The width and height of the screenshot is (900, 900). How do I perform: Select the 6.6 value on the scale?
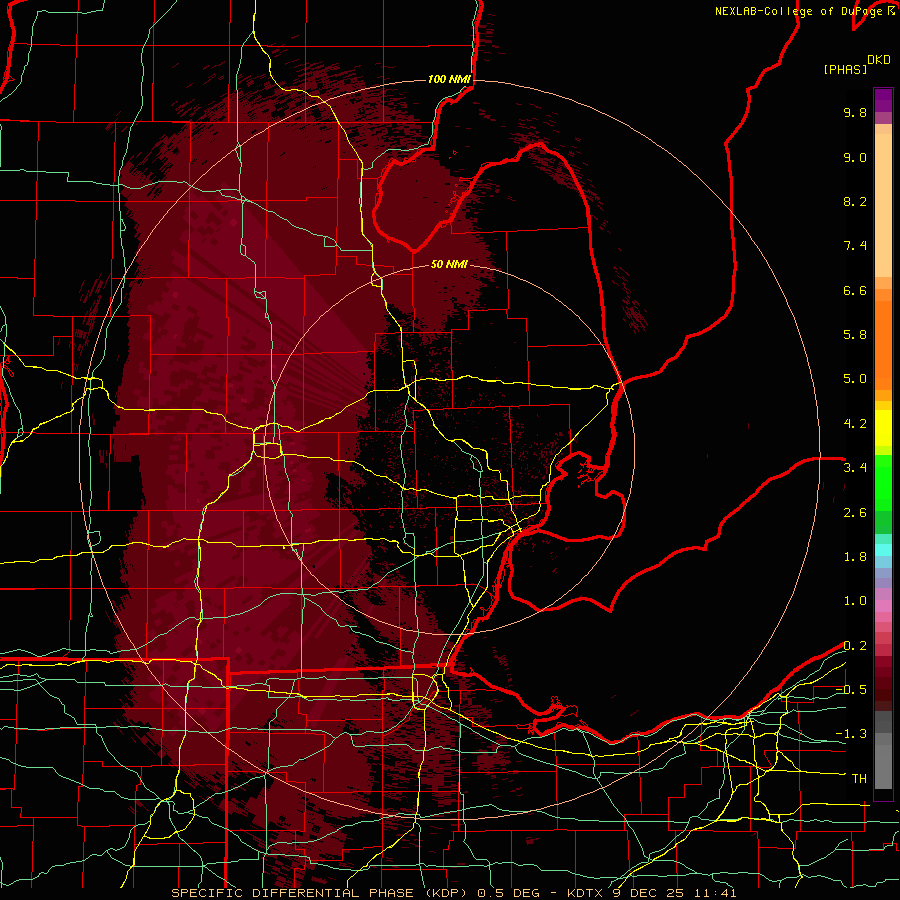pos(855,290)
